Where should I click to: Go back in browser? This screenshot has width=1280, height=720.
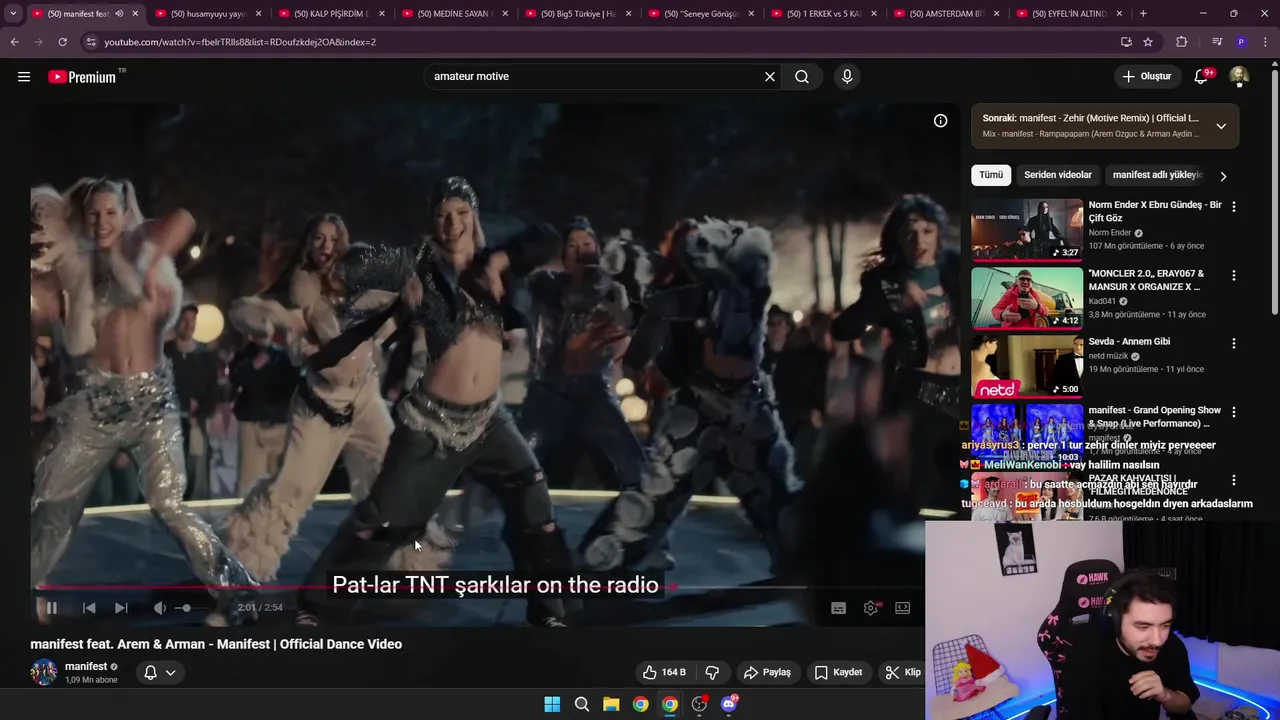click(14, 42)
